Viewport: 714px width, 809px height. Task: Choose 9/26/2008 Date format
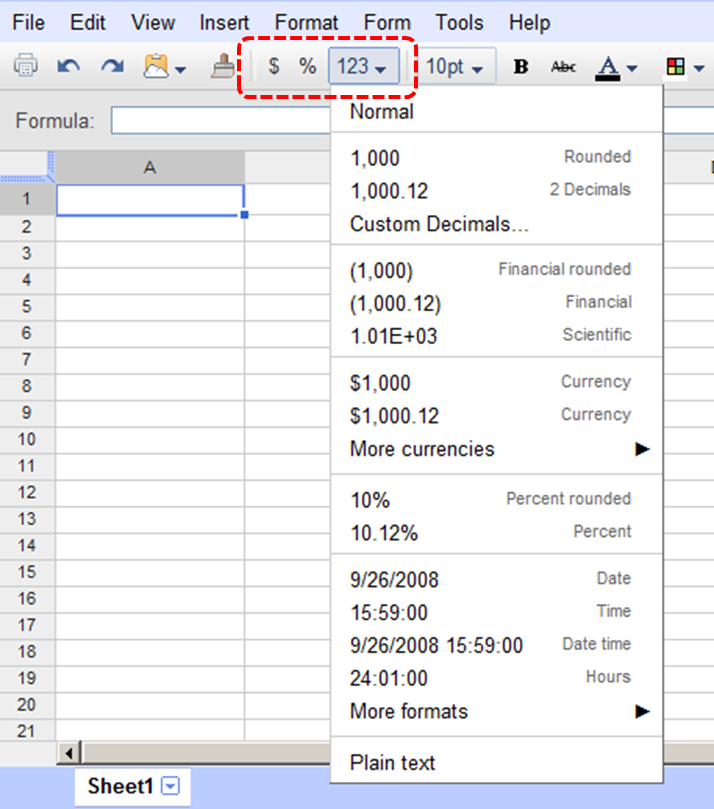tap(496, 579)
